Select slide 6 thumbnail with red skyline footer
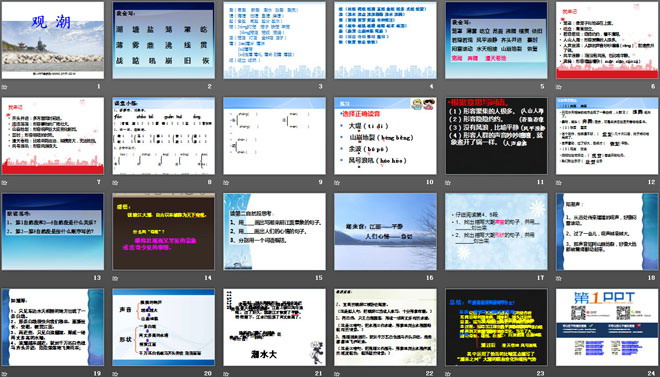 pyautogui.click(x=607, y=40)
